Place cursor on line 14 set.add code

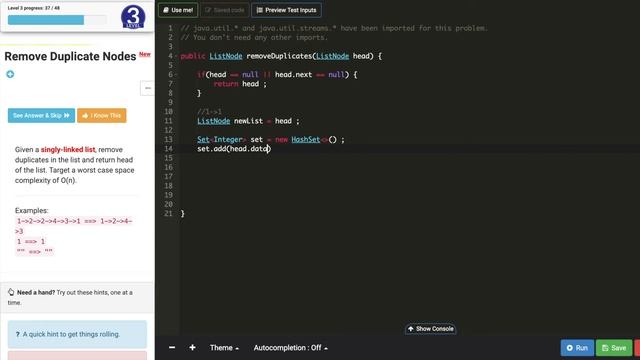pyautogui.click(x=234, y=149)
